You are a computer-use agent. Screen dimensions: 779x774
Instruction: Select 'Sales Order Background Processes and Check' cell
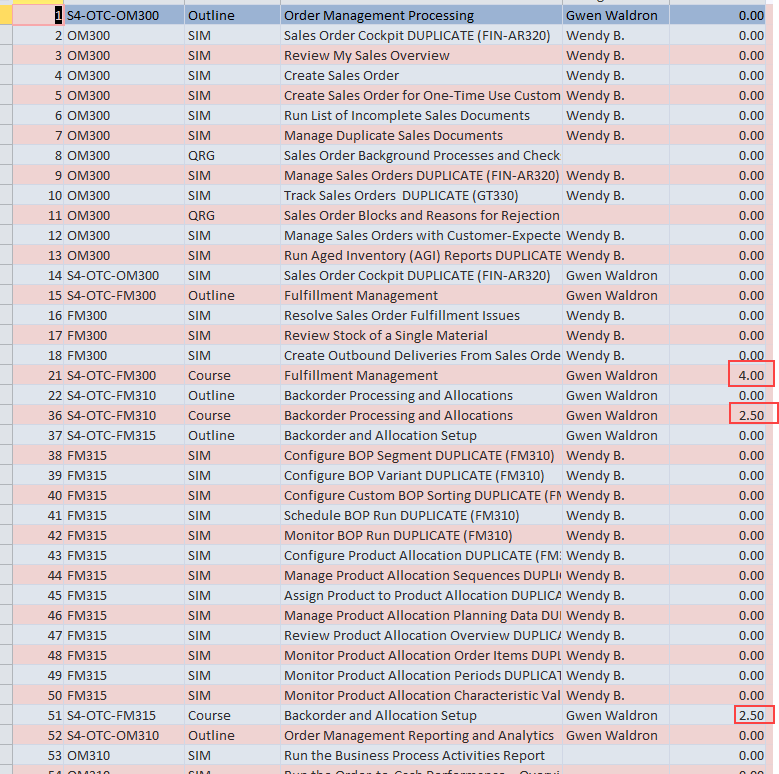point(421,155)
